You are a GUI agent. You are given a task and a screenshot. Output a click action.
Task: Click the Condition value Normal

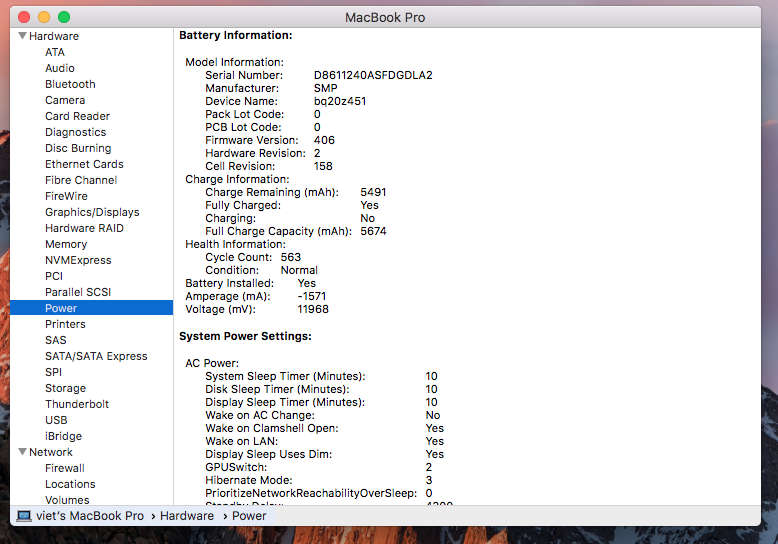(299, 270)
